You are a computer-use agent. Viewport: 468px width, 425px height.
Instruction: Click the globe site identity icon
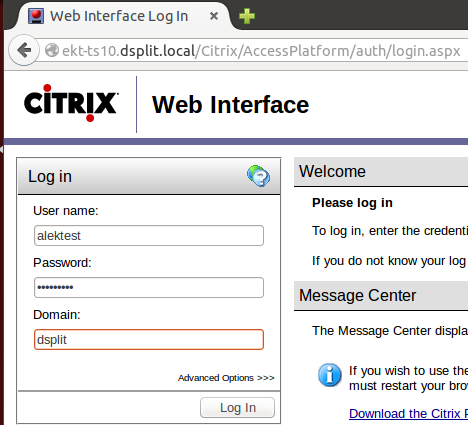(x=52, y=51)
